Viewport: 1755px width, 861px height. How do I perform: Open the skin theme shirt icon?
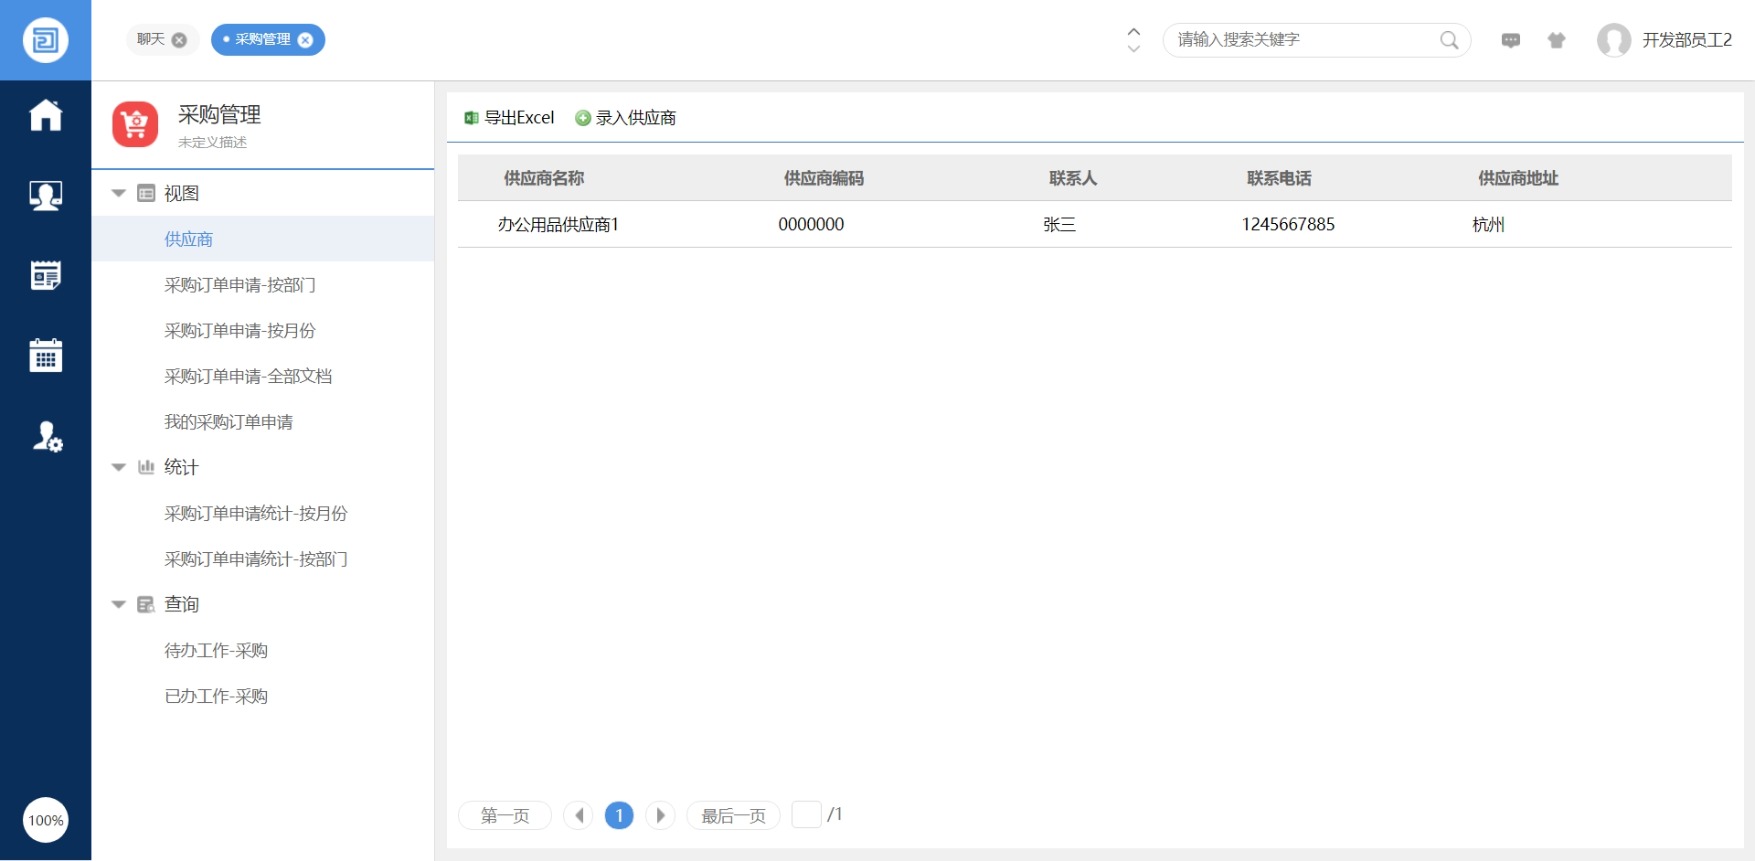pos(1556,40)
